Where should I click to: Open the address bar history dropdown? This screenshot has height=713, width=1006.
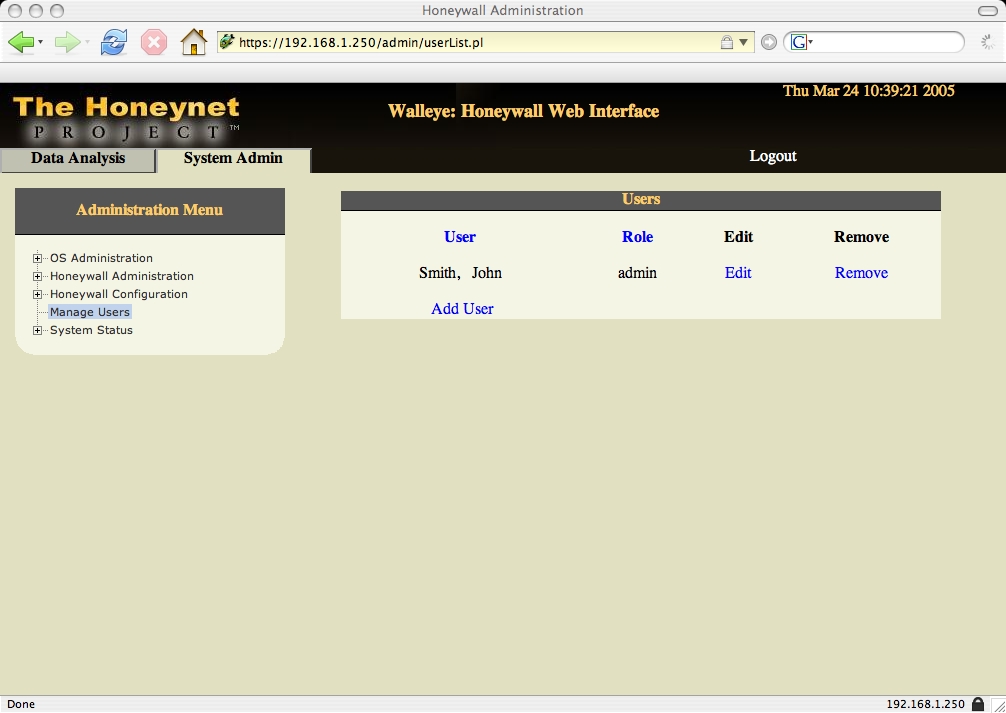pyautogui.click(x=744, y=42)
